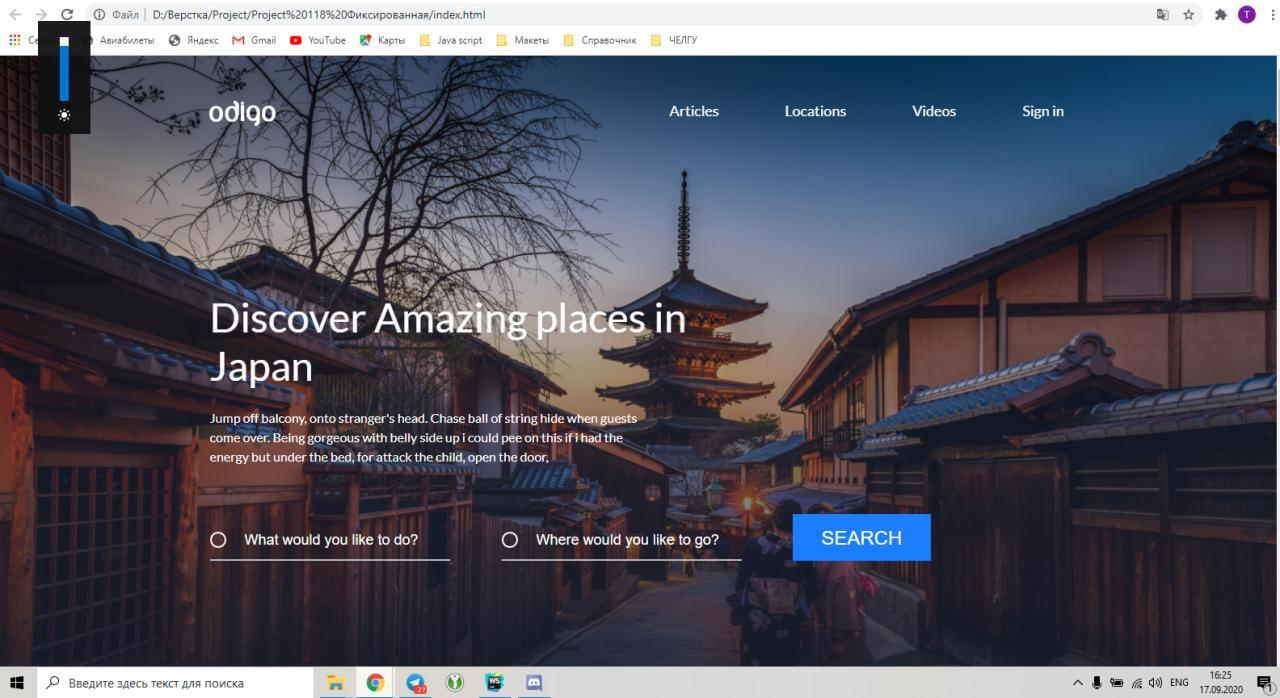Screen dimensions: 1280x698
Task: Go forward with the browser arrow
Action: [x=40, y=14]
